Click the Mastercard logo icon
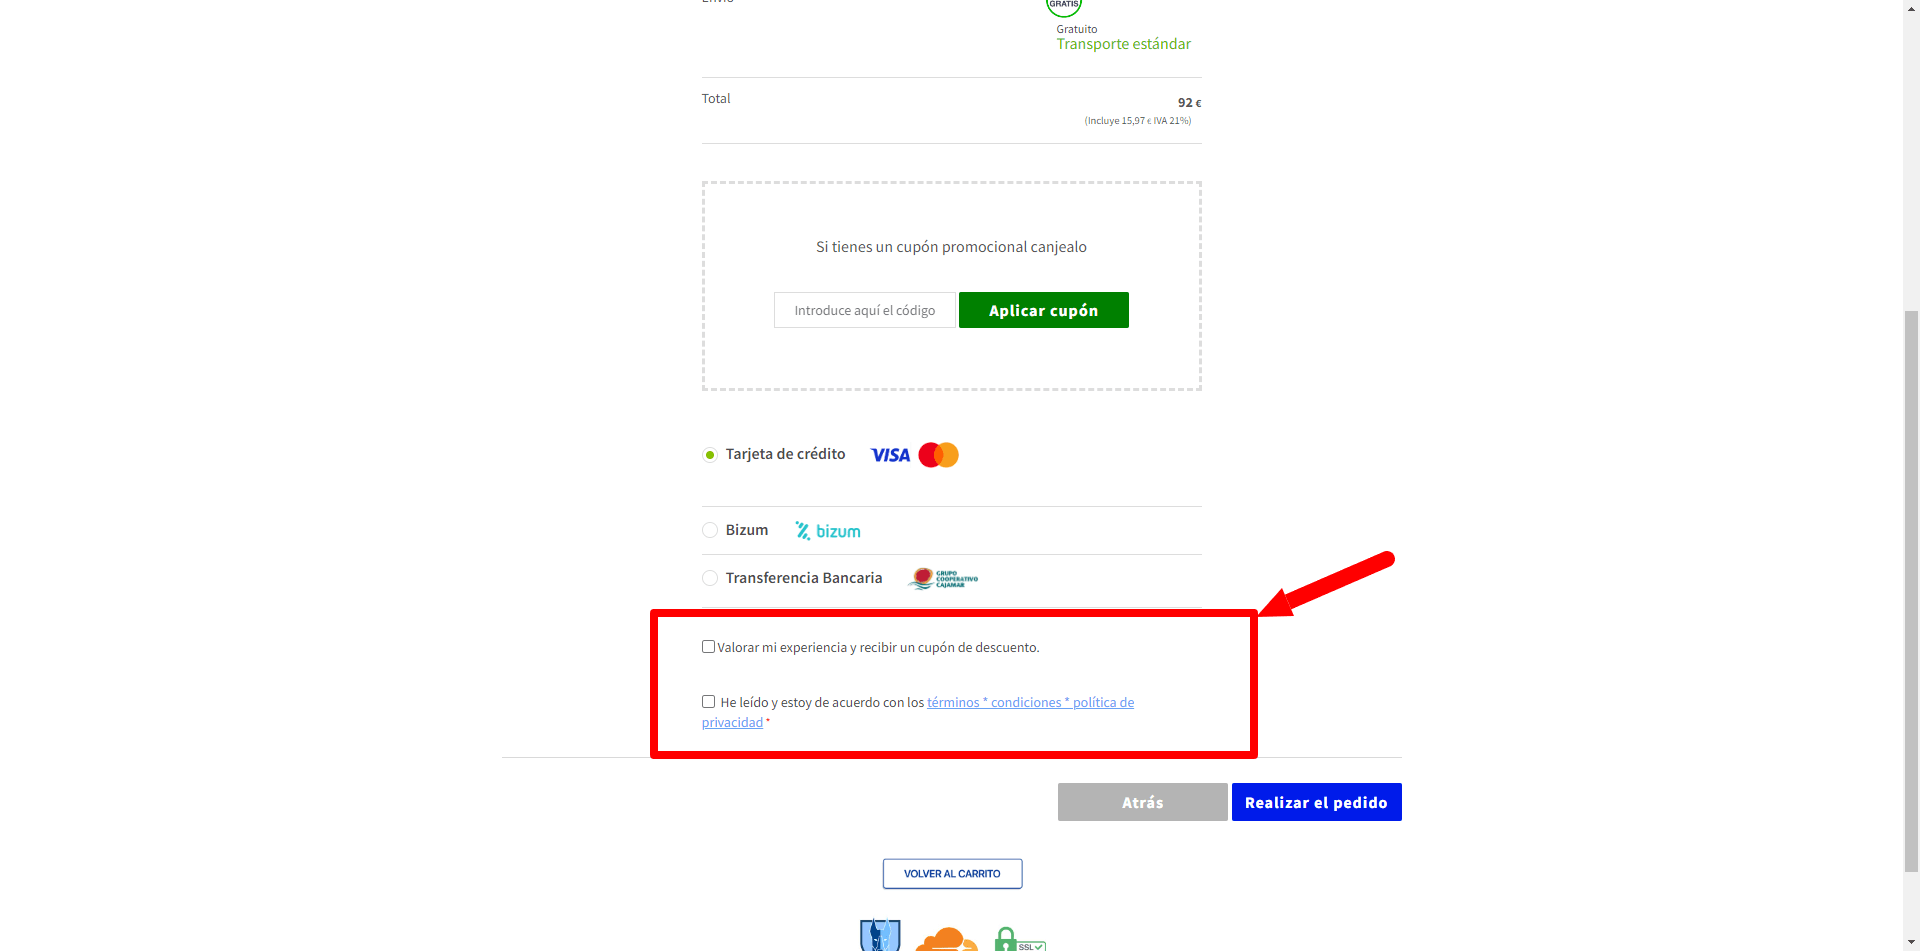The image size is (1920, 951). click(x=938, y=455)
